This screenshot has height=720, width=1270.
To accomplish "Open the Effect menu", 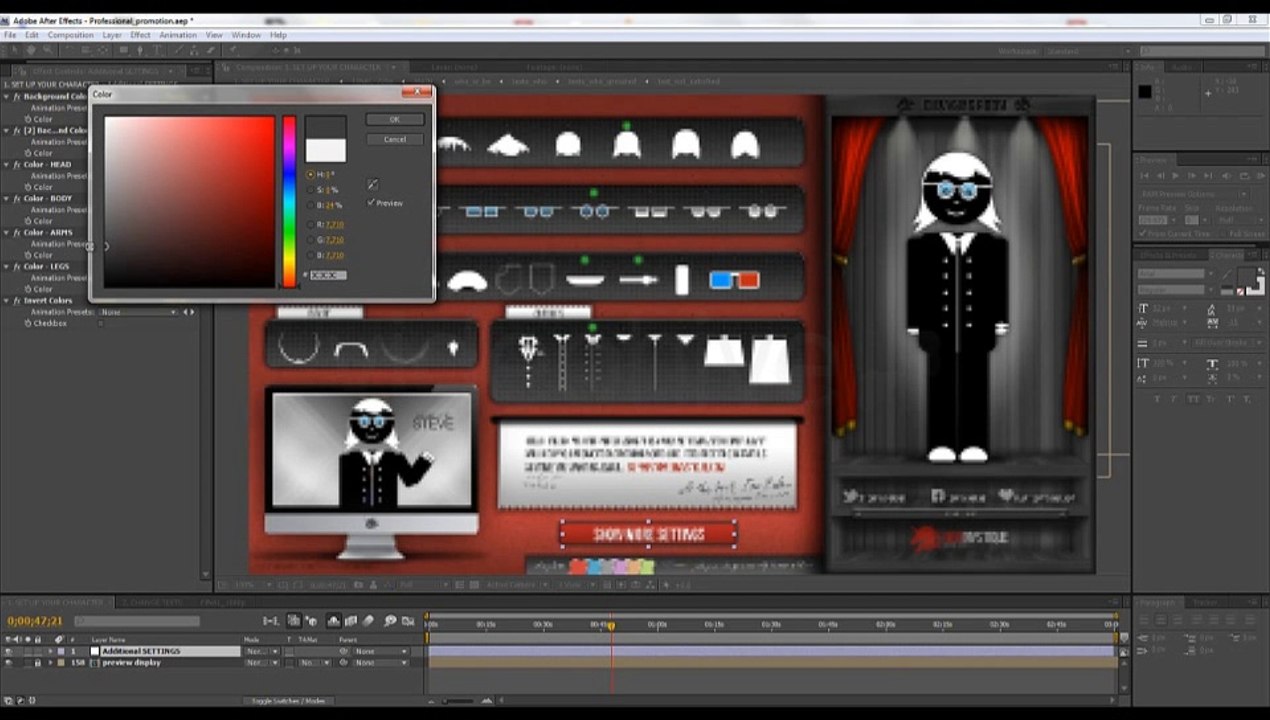I will [x=140, y=35].
